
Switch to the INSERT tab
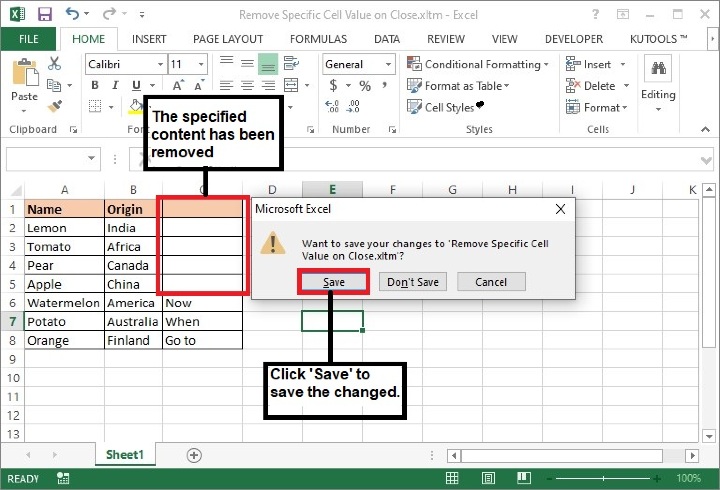click(149, 39)
